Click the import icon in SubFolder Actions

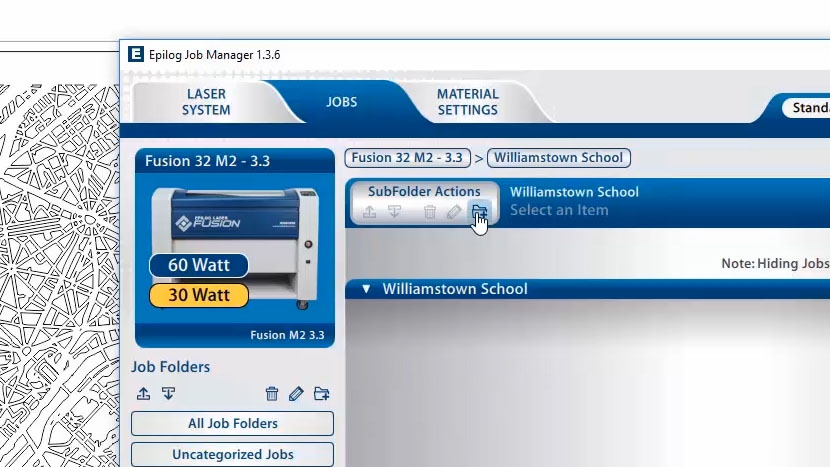tap(395, 212)
